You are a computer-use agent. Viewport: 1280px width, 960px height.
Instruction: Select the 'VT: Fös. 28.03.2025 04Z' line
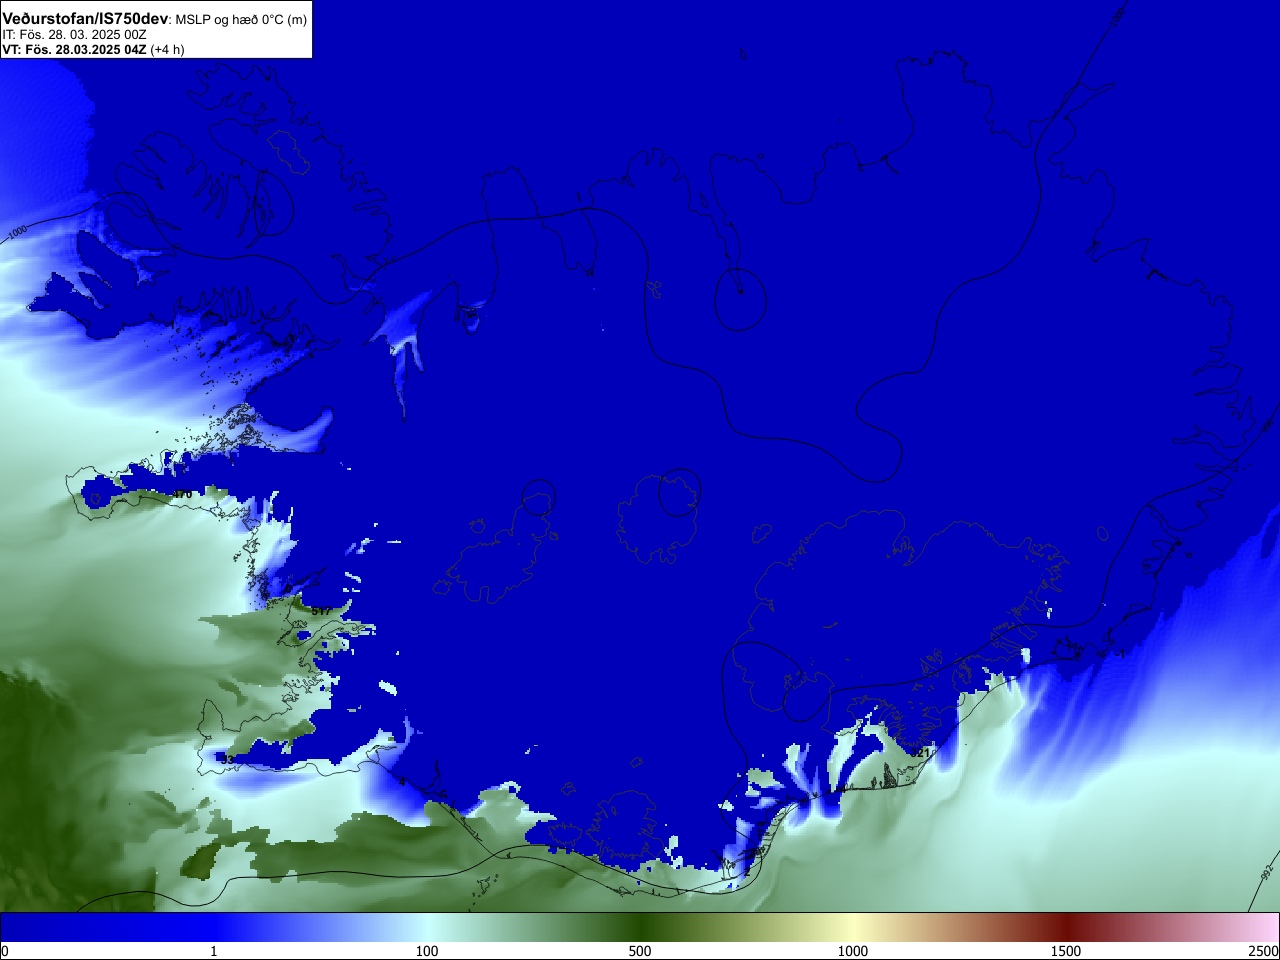click(74, 49)
